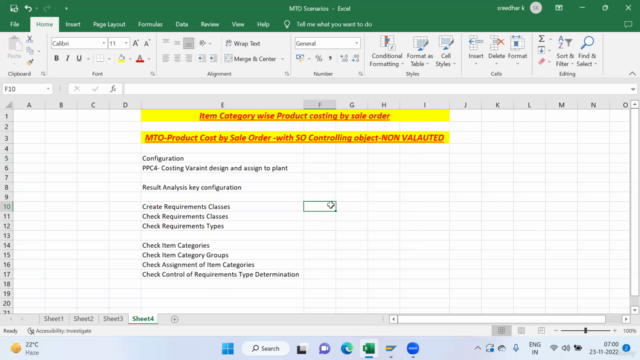Toggle center horizontal alignment

pos(177,59)
